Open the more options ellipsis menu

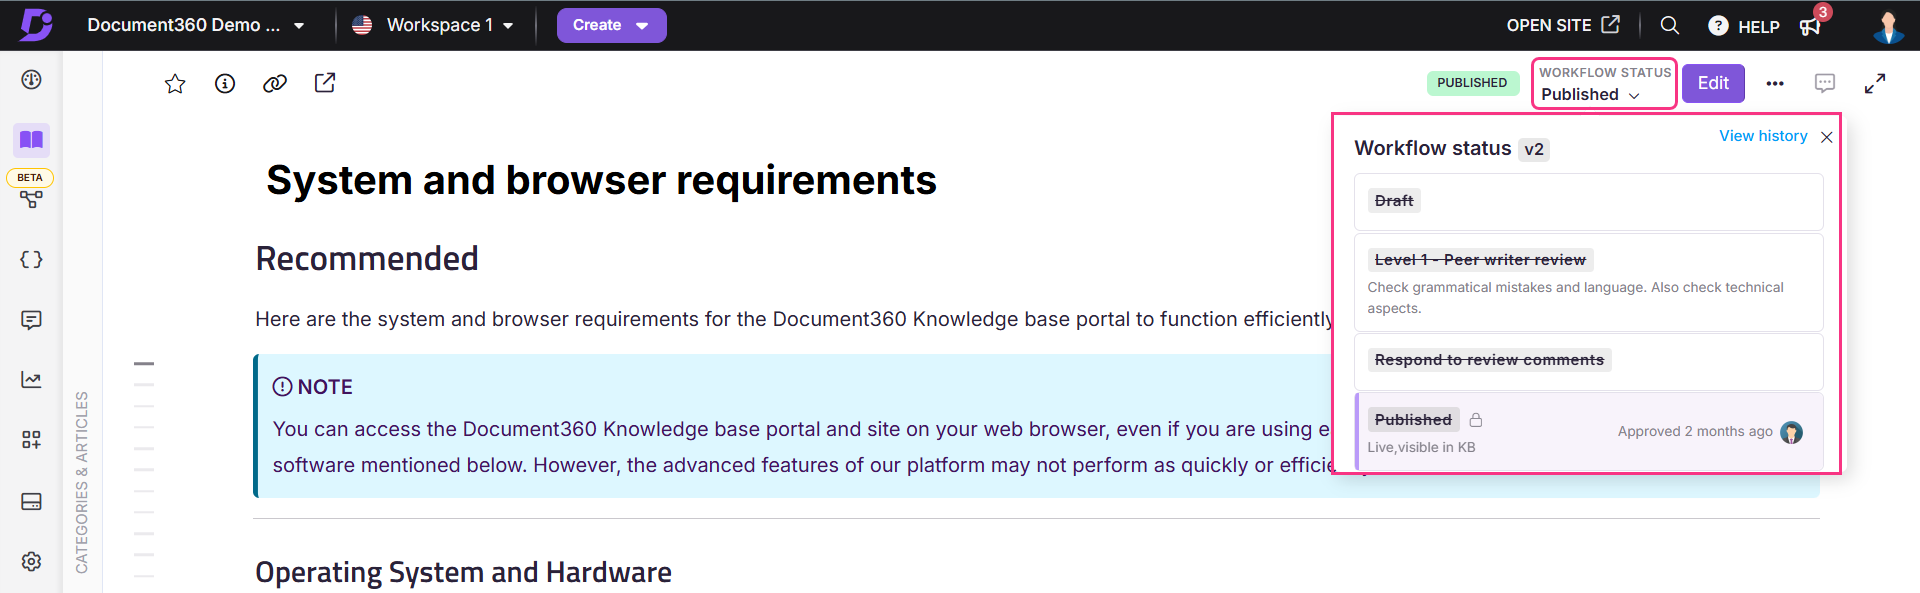[1775, 84]
